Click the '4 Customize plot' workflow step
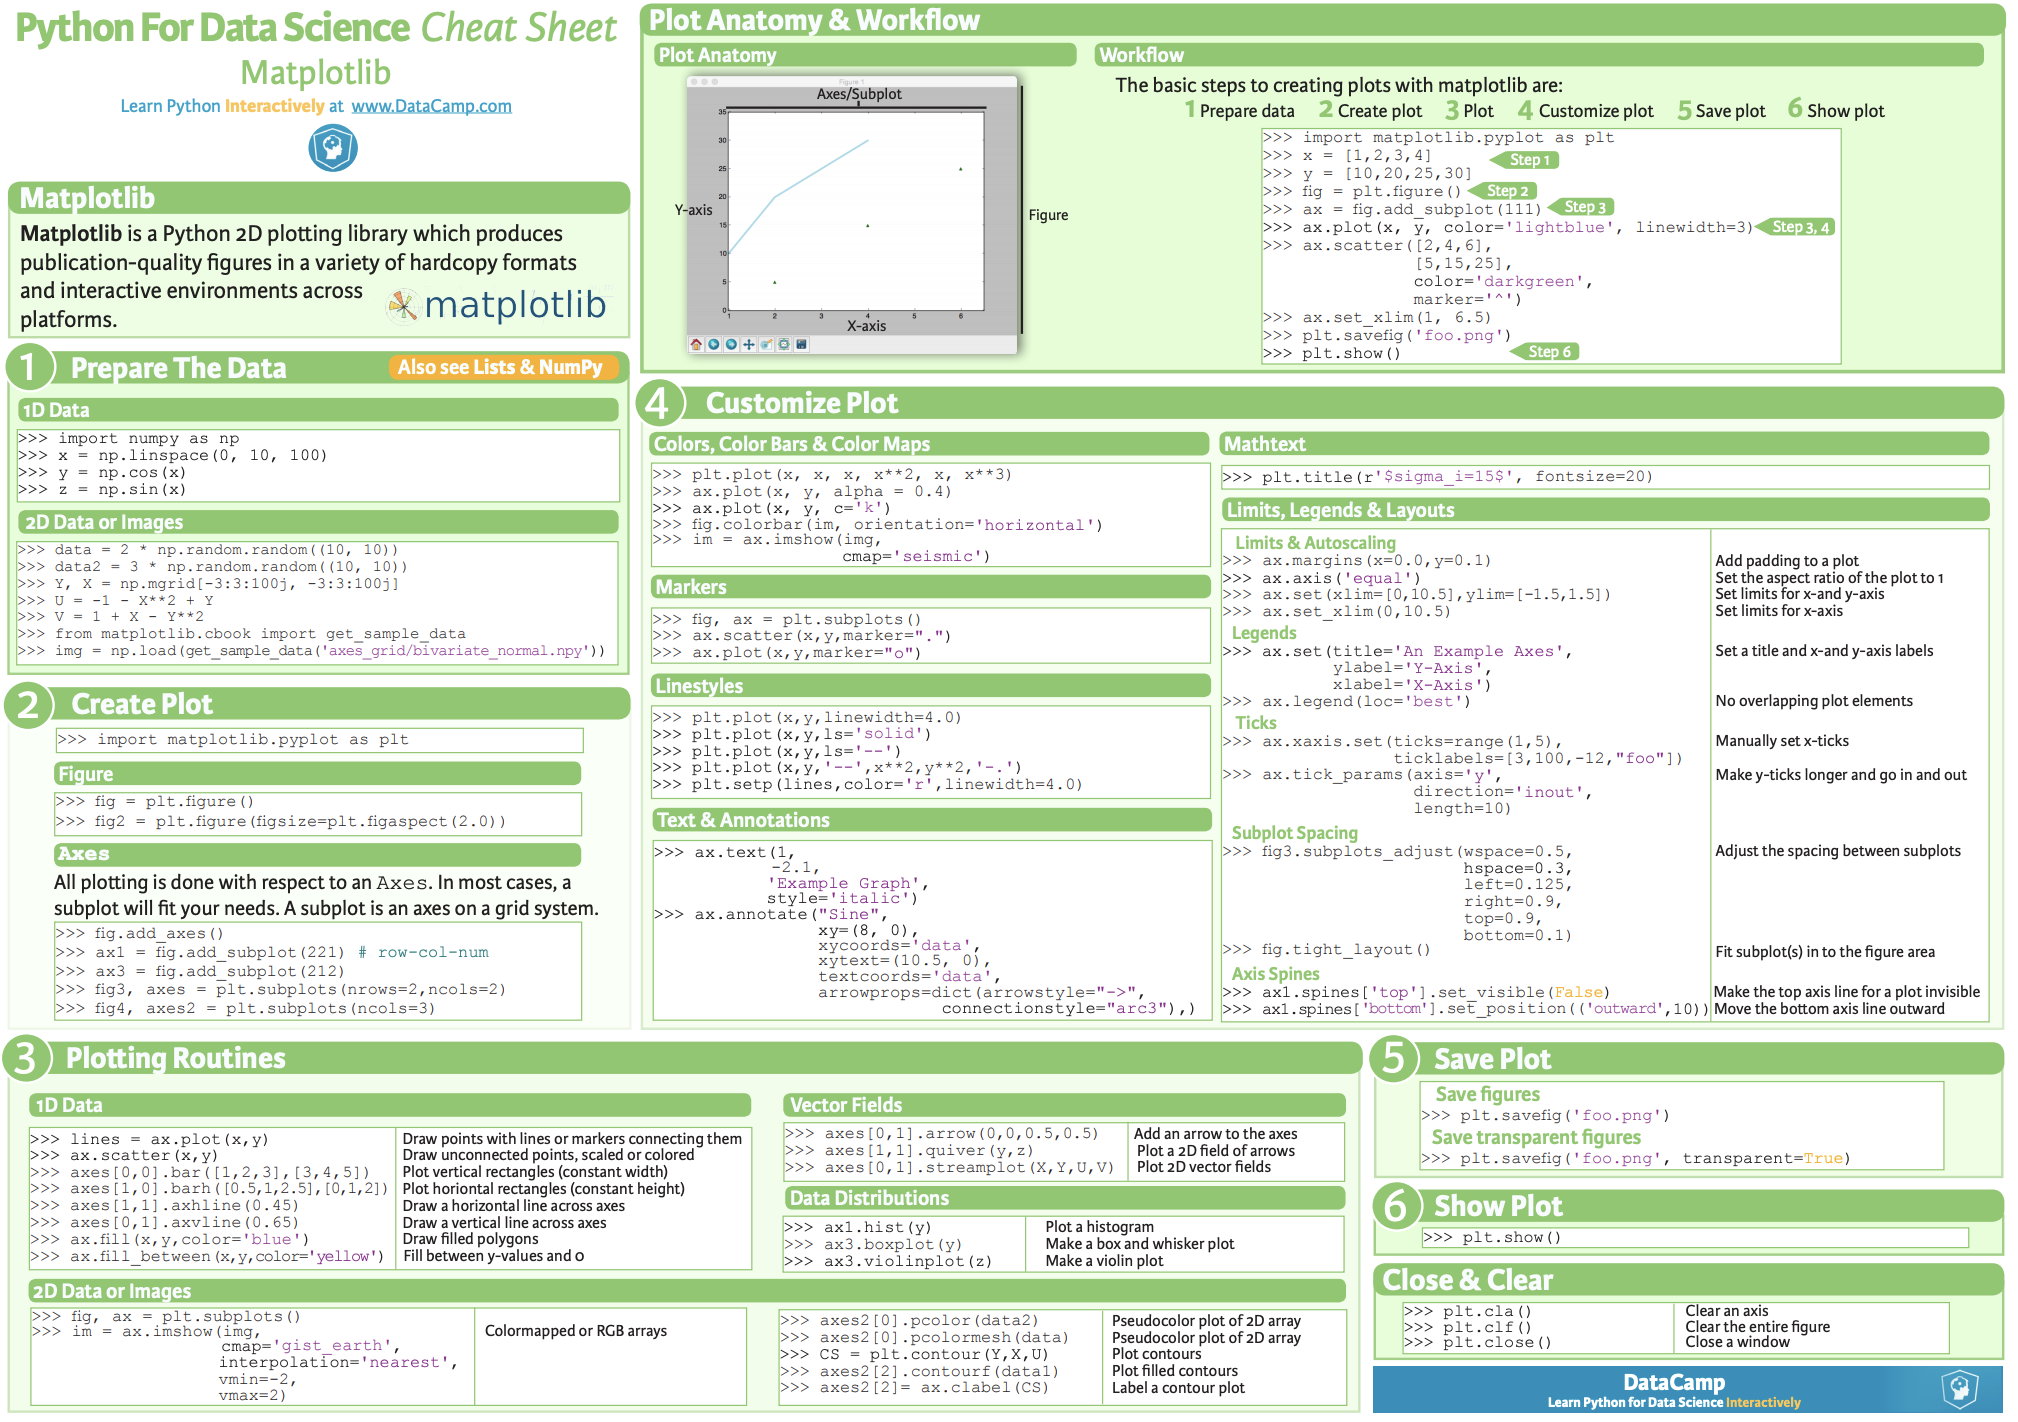The image size is (2018, 1422). point(1585,110)
